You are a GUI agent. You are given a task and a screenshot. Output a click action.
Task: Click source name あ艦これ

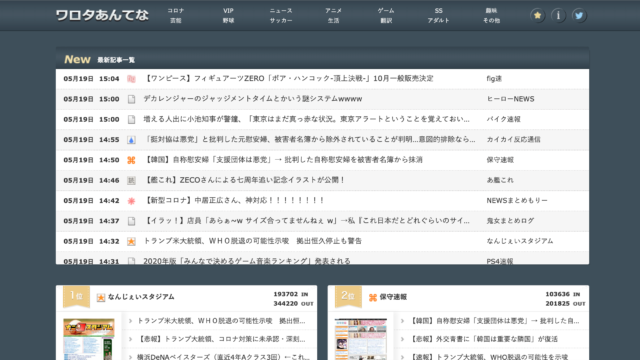(500, 180)
